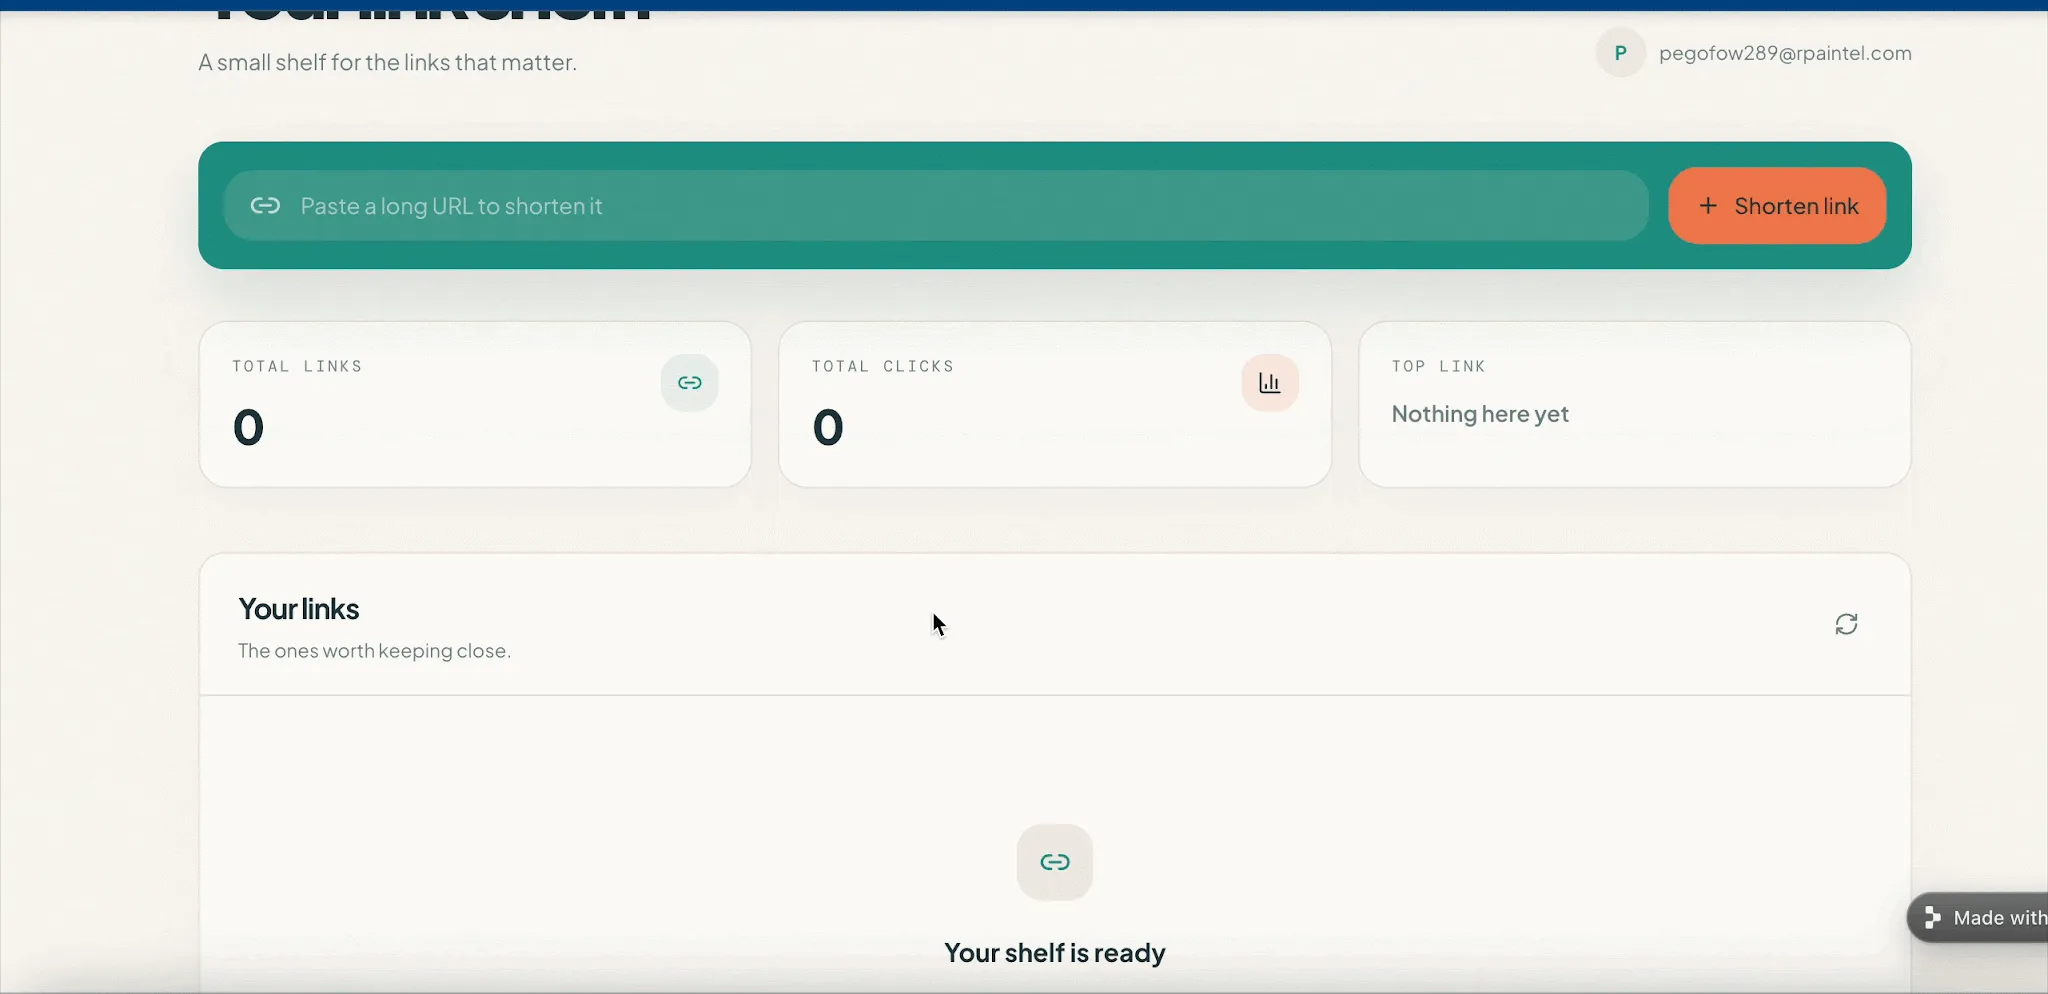This screenshot has height=994, width=2048.
Task: Focus the Paste a long URL field
Action: tap(935, 205)
